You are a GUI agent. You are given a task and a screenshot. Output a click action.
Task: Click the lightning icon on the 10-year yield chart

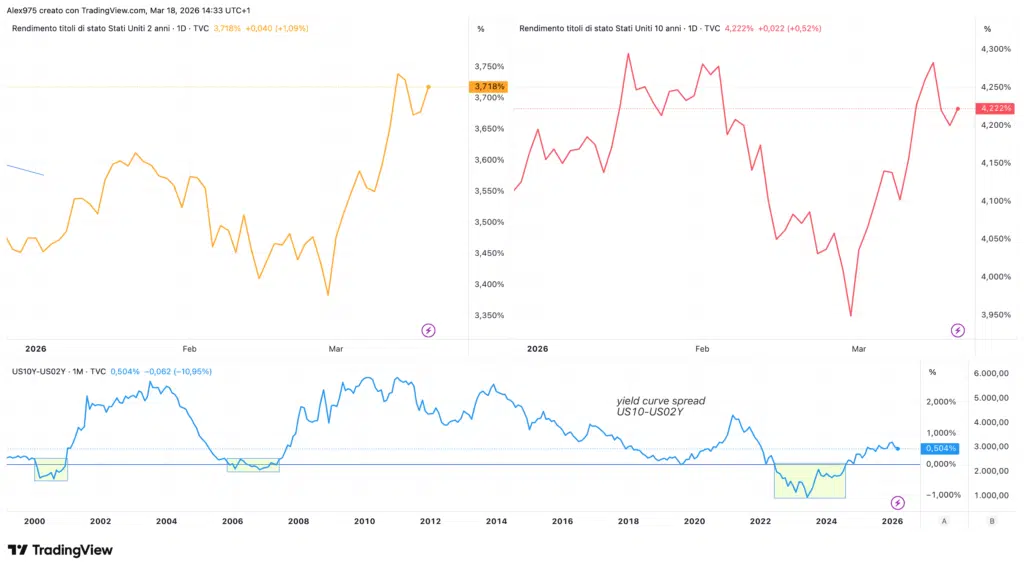click(x=958, y=330)
